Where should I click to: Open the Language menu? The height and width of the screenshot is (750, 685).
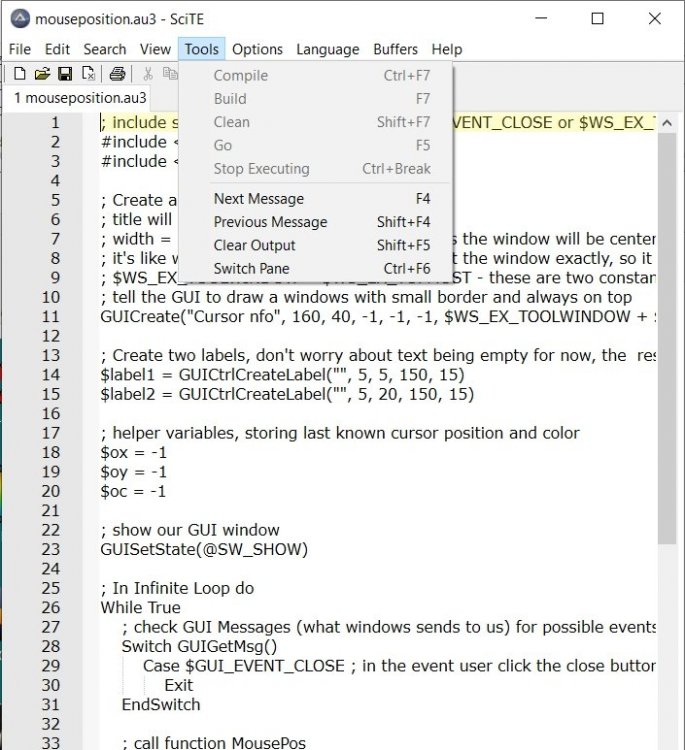[x=328, y=49]
